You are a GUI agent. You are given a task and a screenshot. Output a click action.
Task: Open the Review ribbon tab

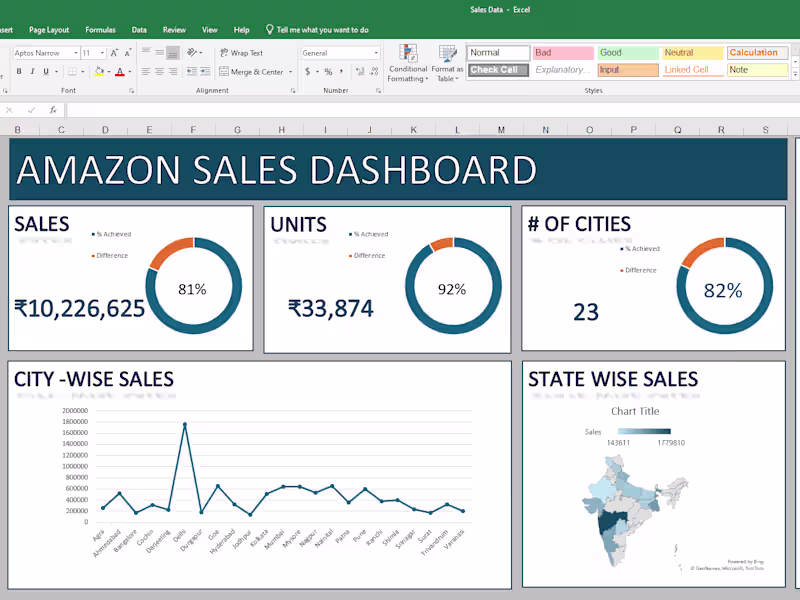(174, 30)
